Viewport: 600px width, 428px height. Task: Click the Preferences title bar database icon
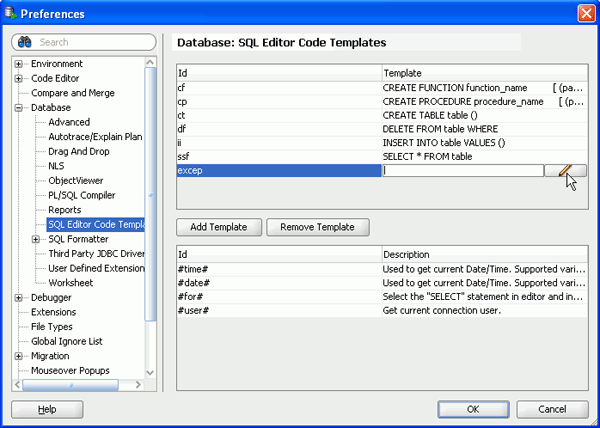[x=10, y=13]
